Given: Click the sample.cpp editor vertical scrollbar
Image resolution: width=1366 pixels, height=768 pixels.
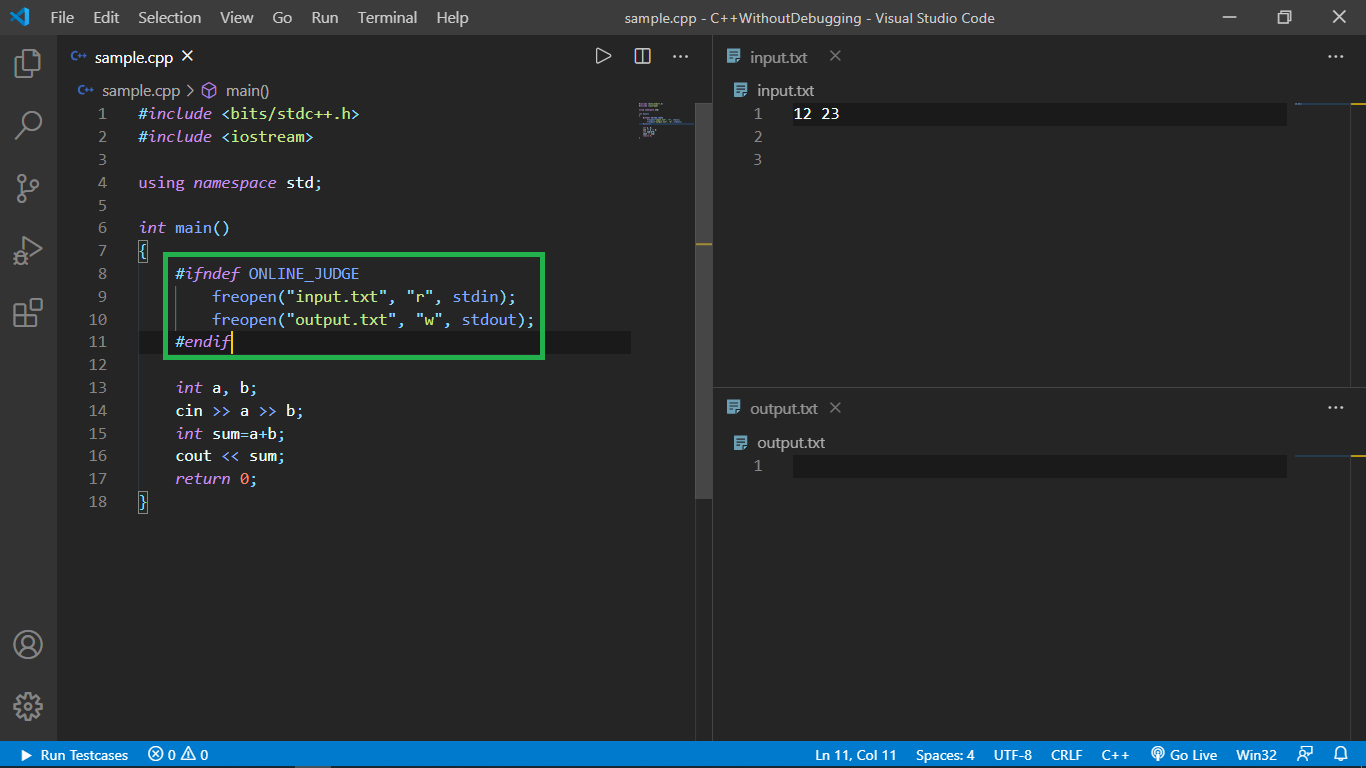Looking at the screenshot, I should coord(704,300).
